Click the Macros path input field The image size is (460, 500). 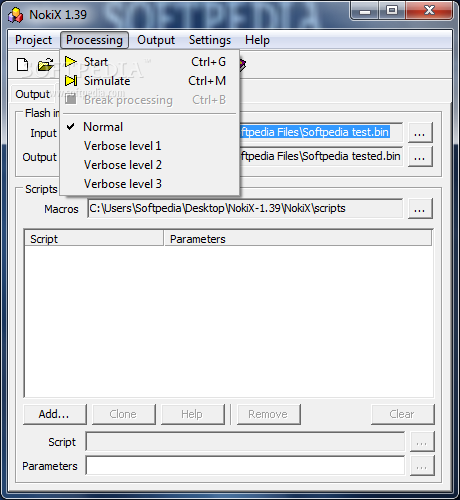245,209
